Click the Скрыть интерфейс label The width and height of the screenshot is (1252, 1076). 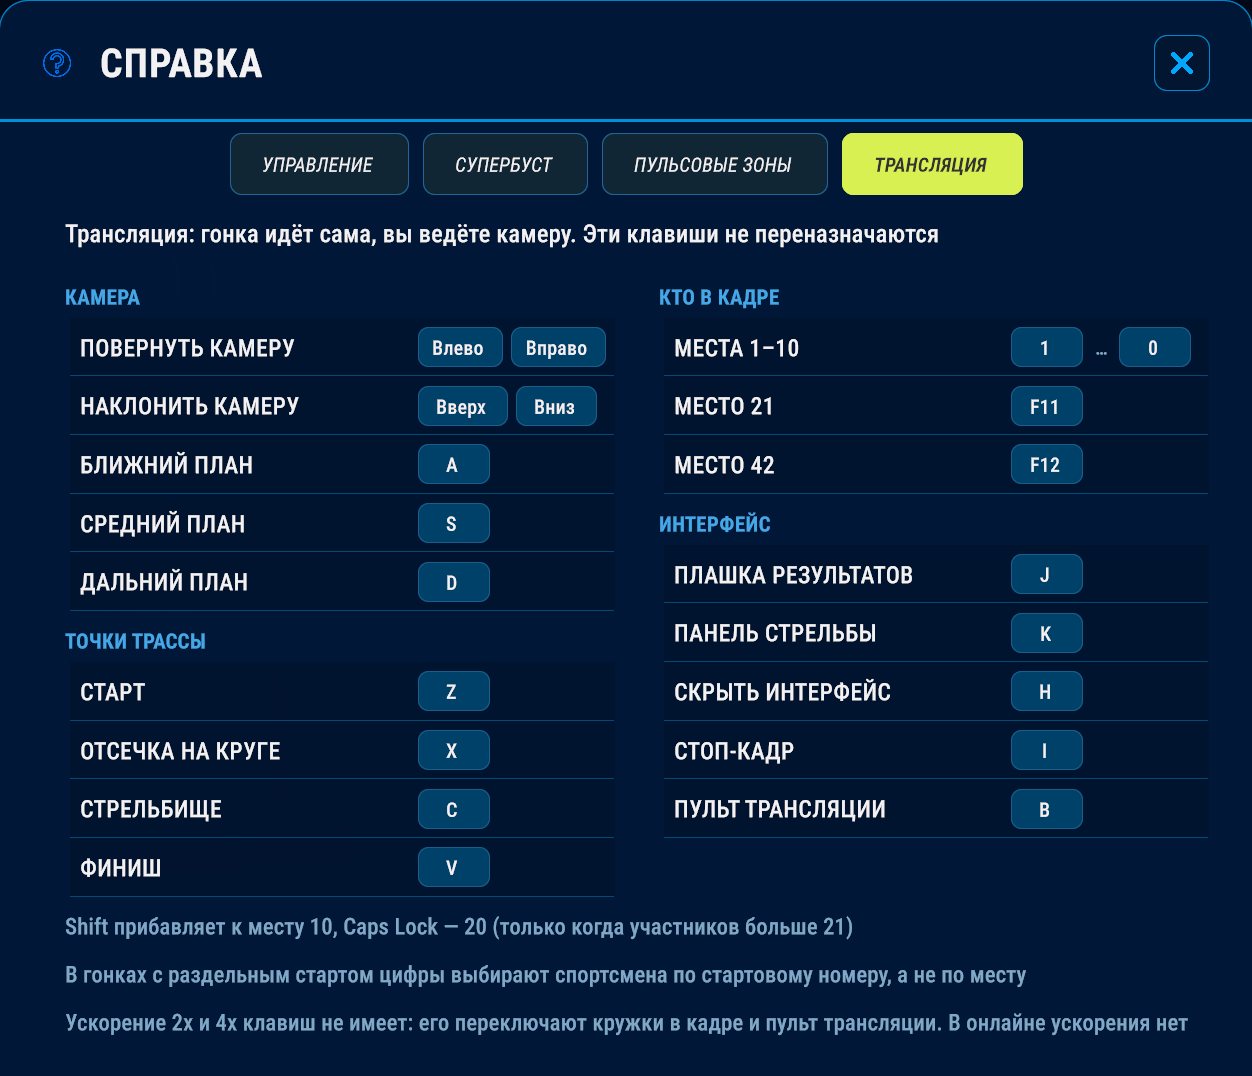coord(782,692)
